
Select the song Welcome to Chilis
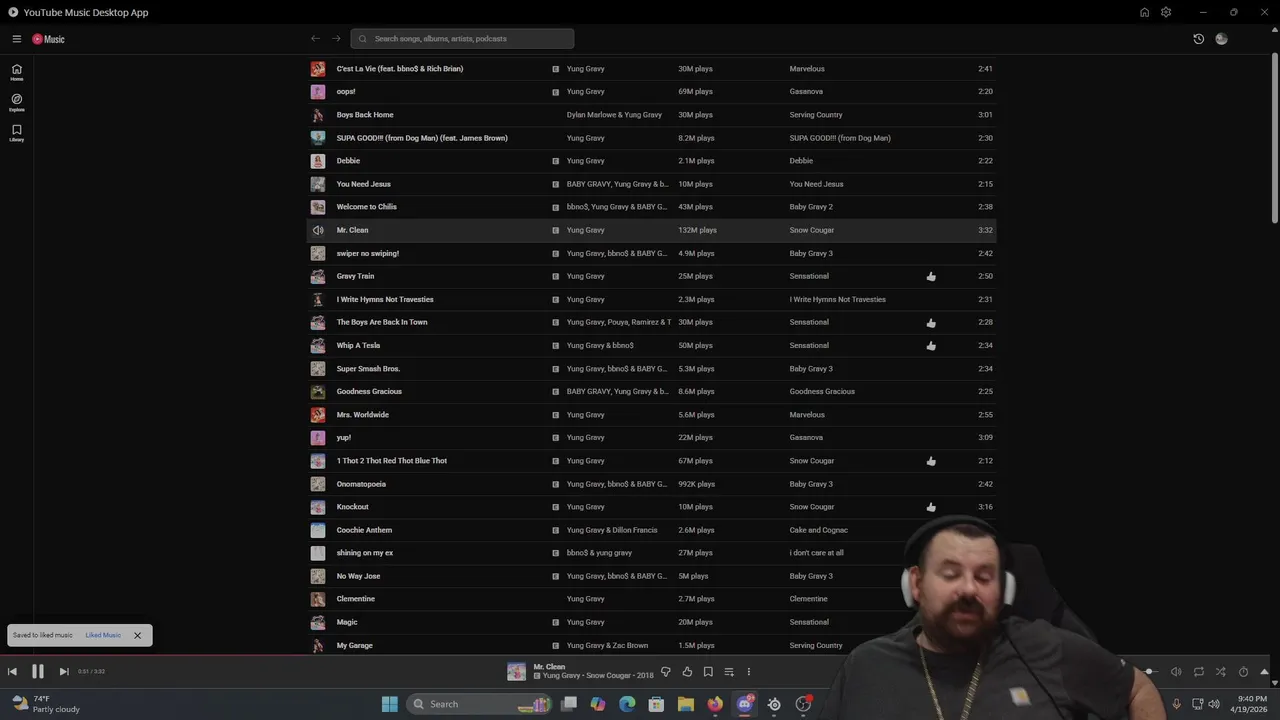coord(366,207)
